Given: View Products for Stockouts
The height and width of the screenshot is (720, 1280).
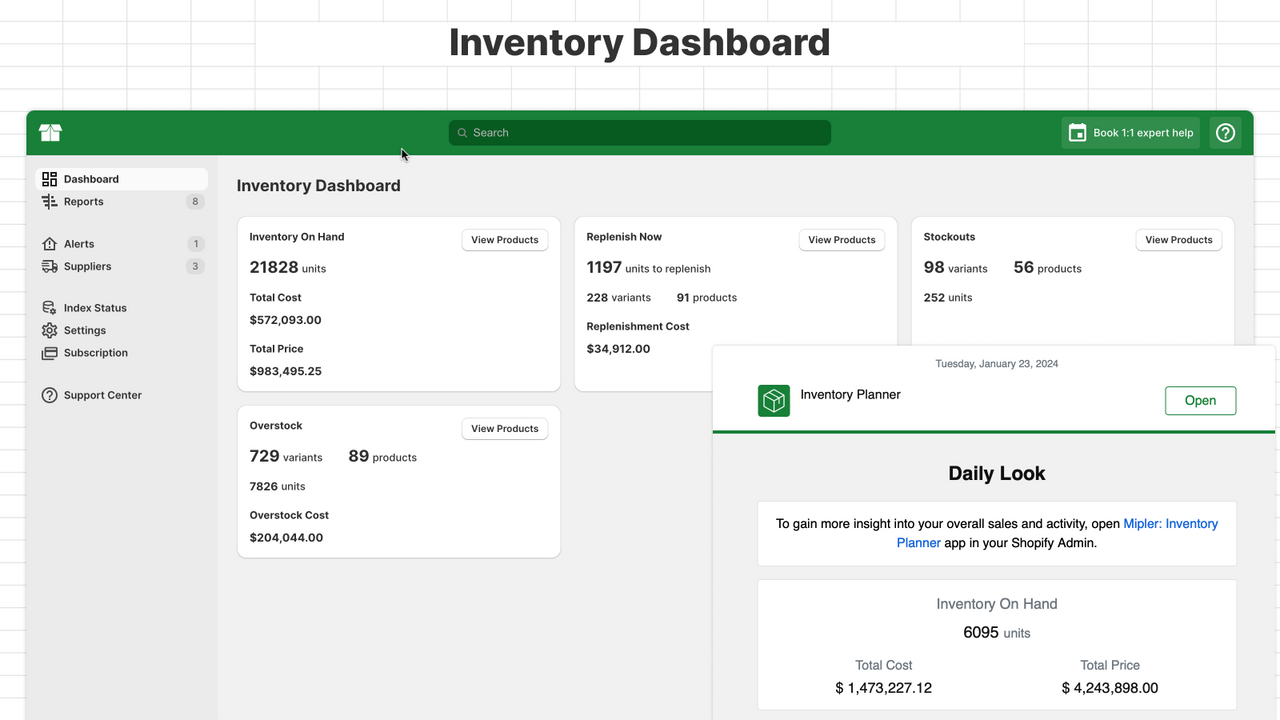Looking at the screenshot, I should (x=1179, y=240).
